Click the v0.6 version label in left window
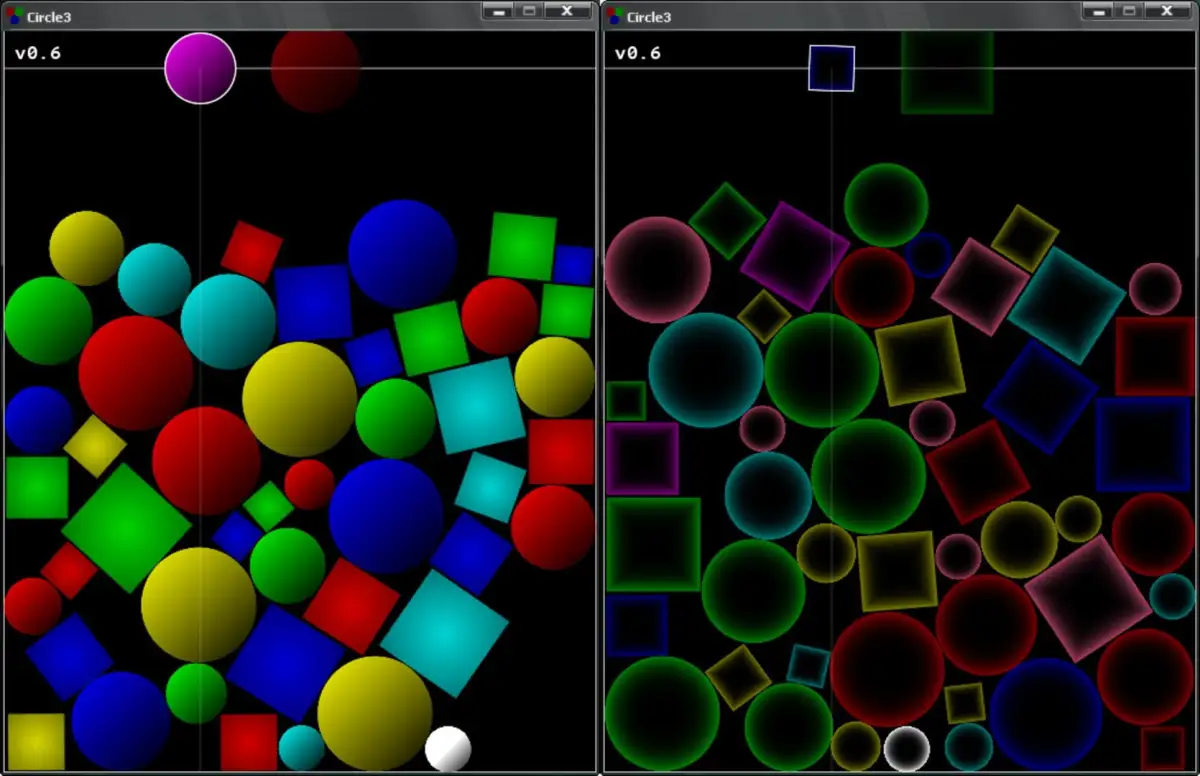Image resolution: width=1200 pixels, height=776 pixels. click(36, 52)
